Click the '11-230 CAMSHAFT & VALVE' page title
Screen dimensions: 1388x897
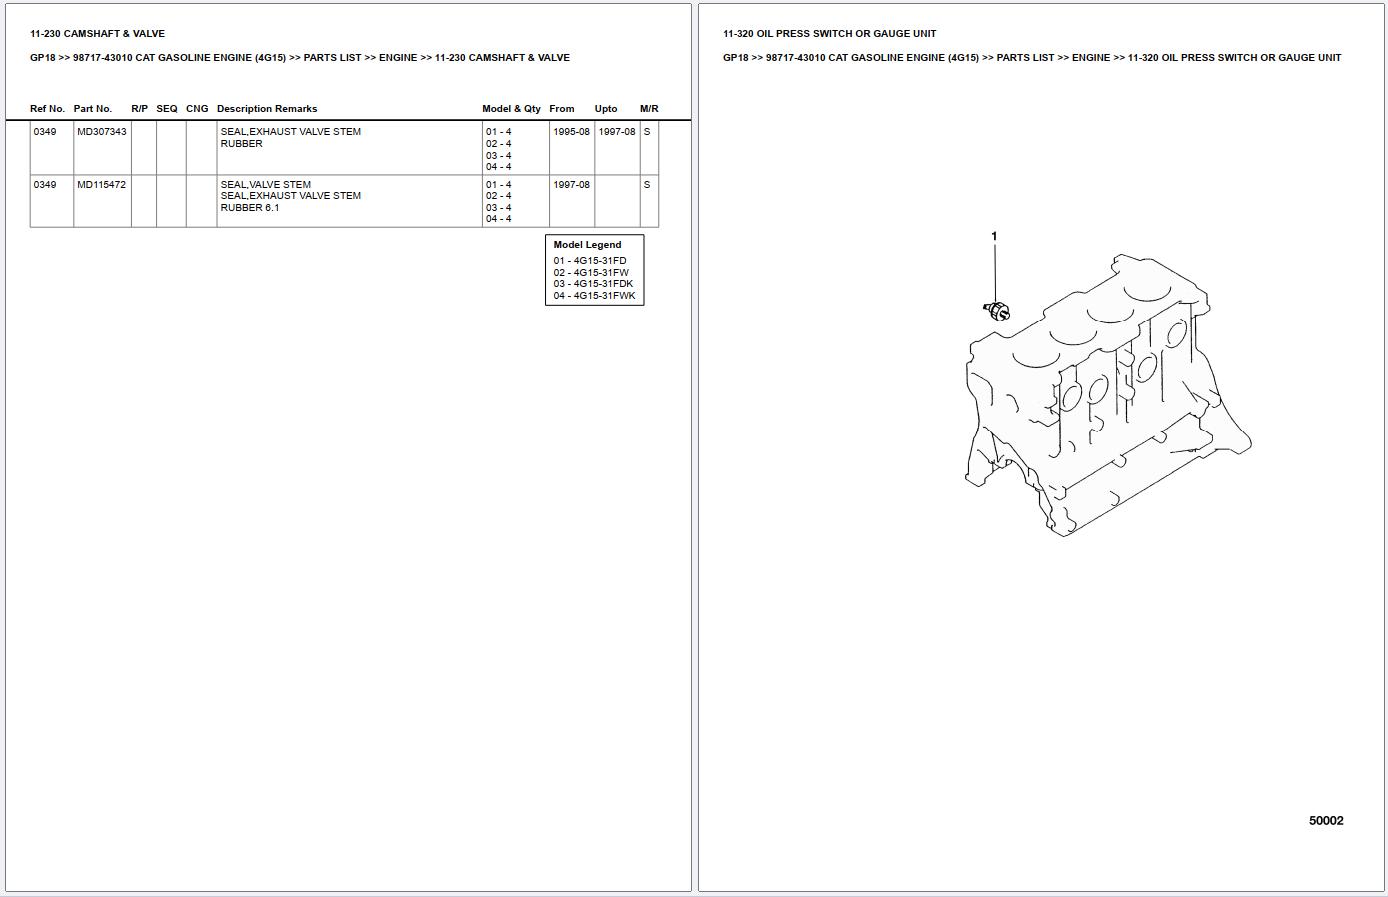click(97, 34)
